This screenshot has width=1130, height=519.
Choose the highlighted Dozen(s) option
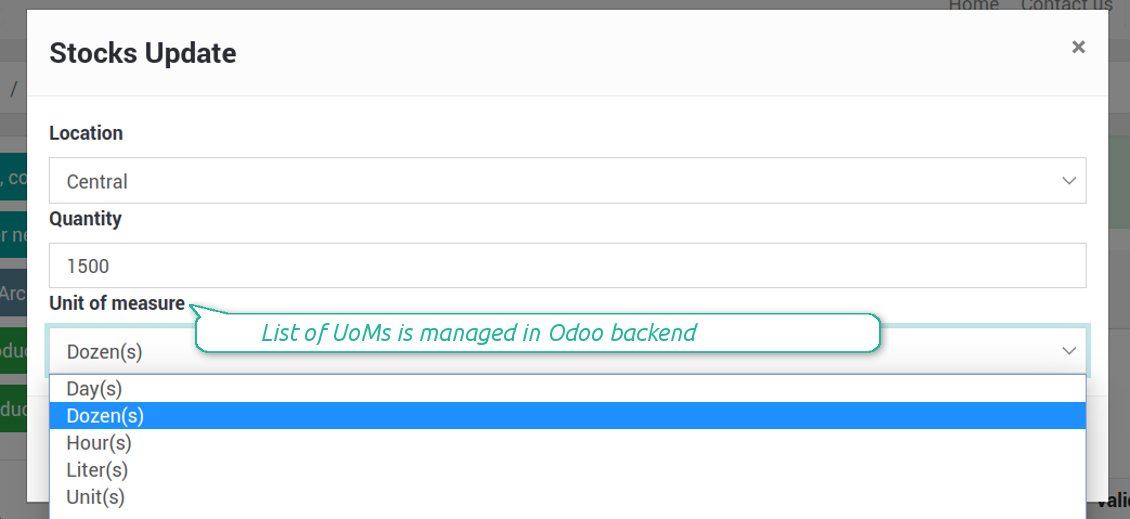[x=105, y=416]
